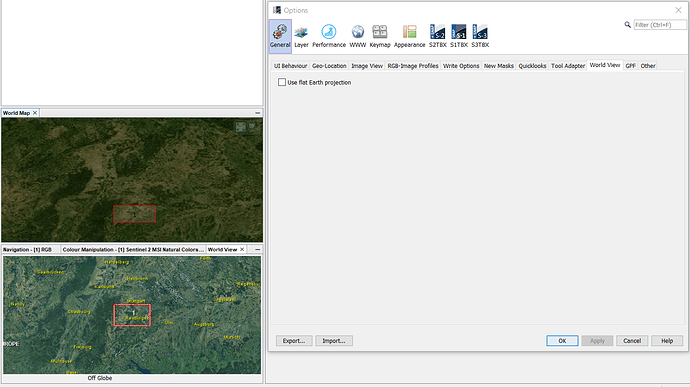The width and height of the screenshot is (690, 387).
Task: Confirm options with OK button
Action: (x=562, y=341)
